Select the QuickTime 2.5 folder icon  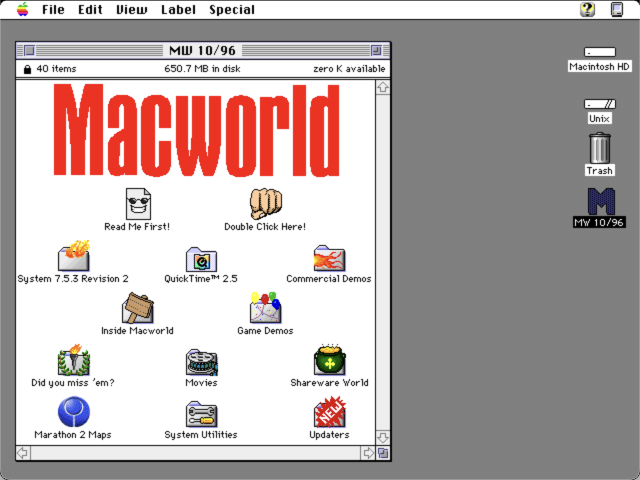pos(201,259)
